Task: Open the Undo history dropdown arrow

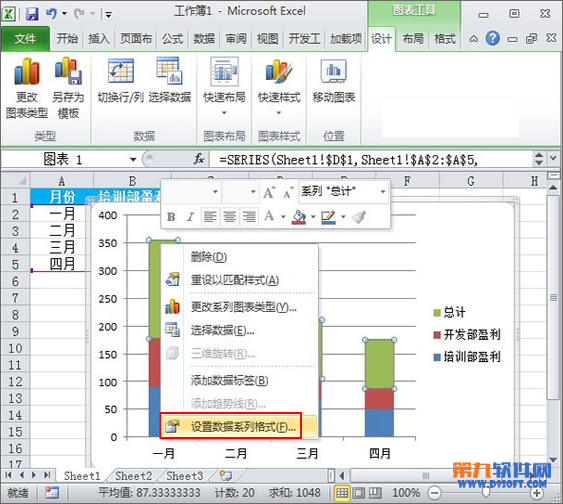Action: pos(65,14)
